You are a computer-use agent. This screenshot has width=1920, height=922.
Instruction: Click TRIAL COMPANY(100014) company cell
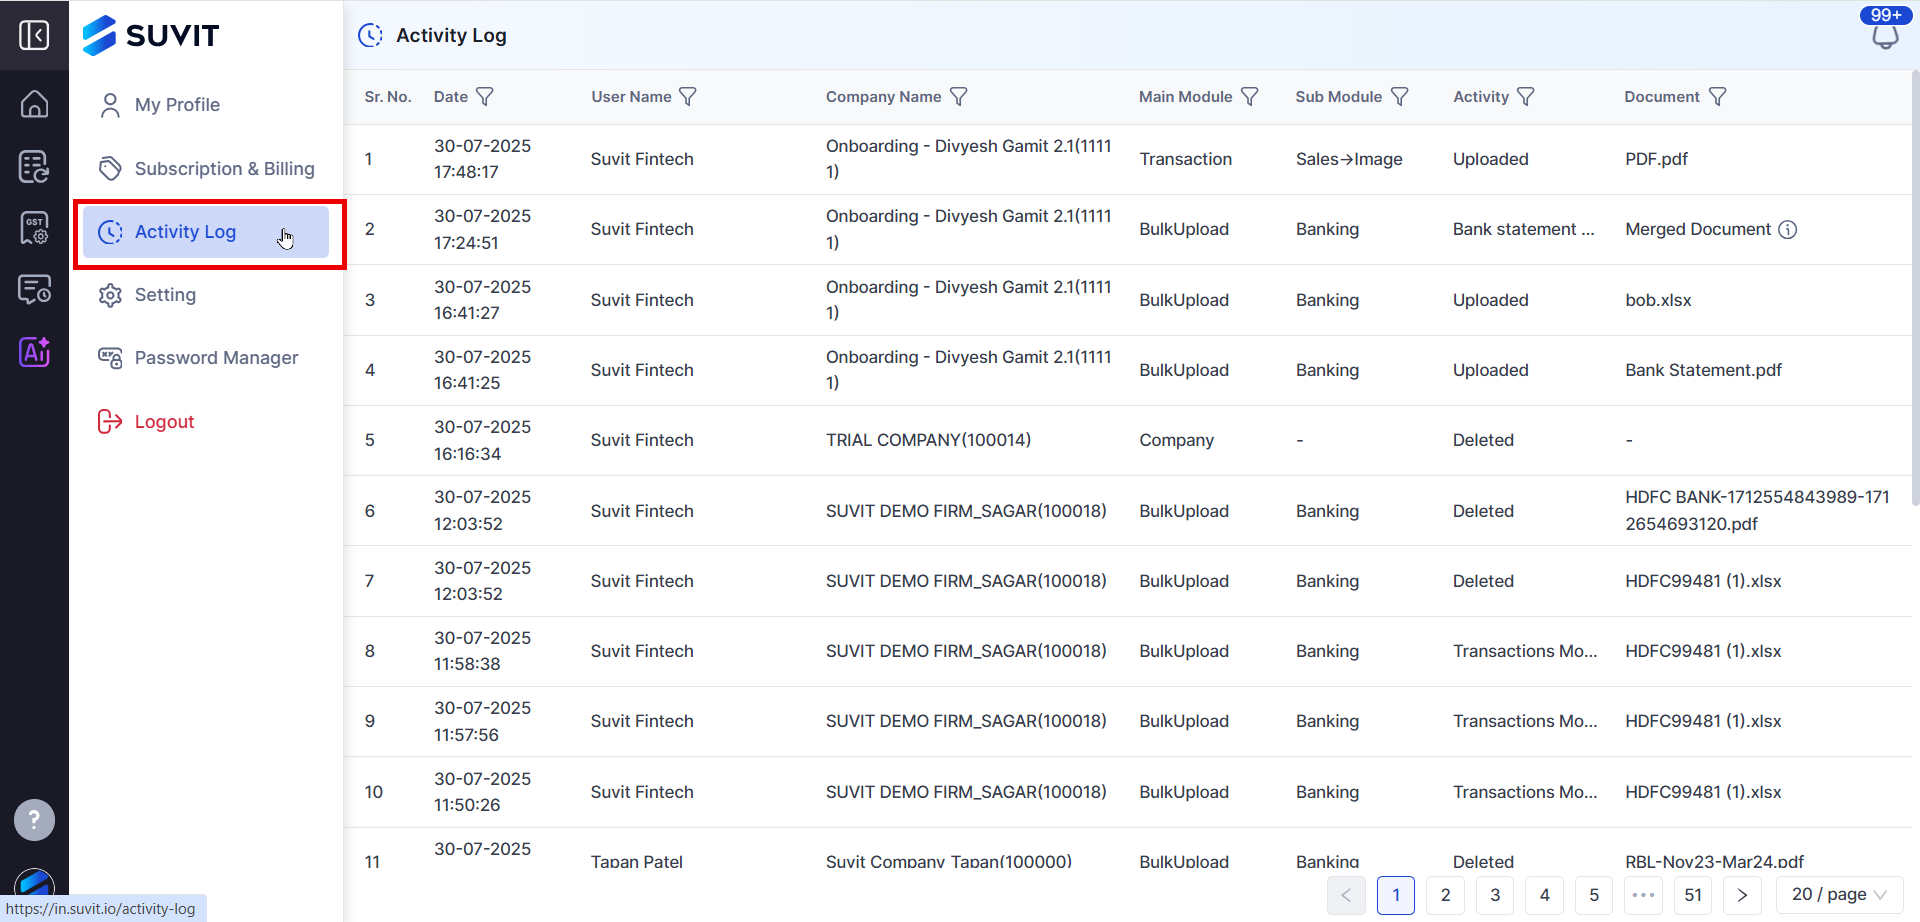pos(928,440)
